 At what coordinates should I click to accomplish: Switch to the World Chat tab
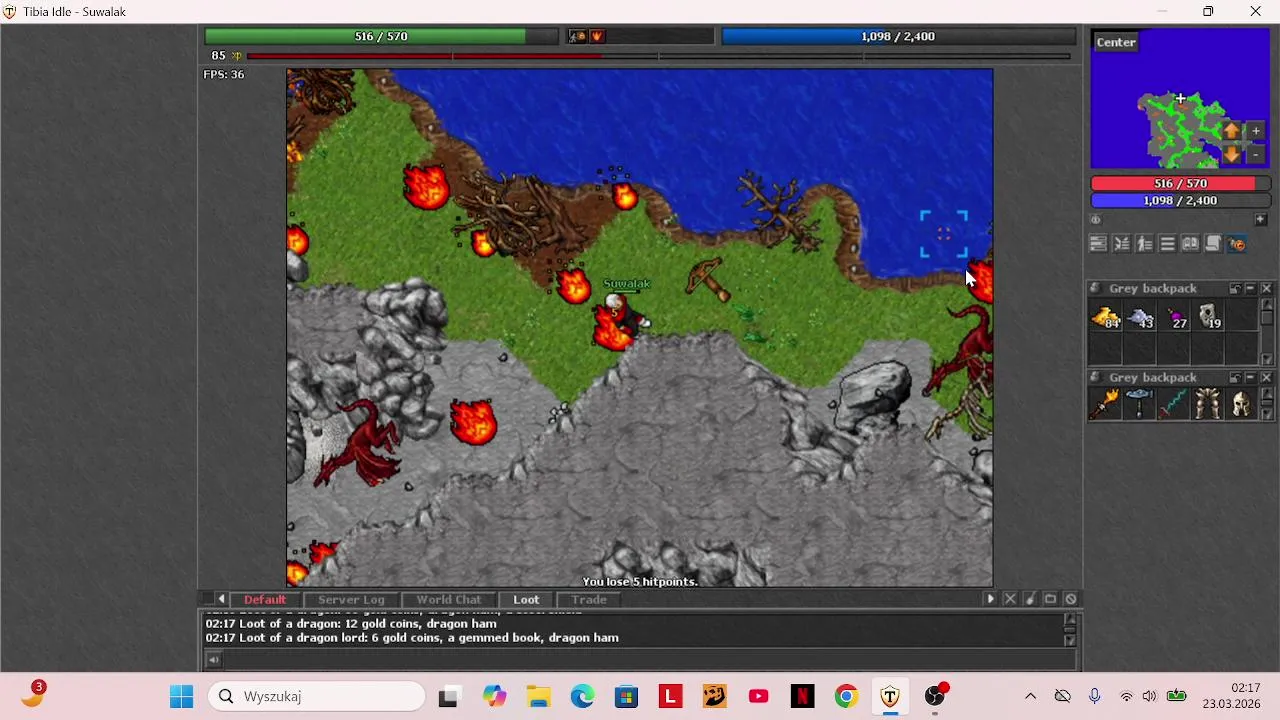(448, 599)
